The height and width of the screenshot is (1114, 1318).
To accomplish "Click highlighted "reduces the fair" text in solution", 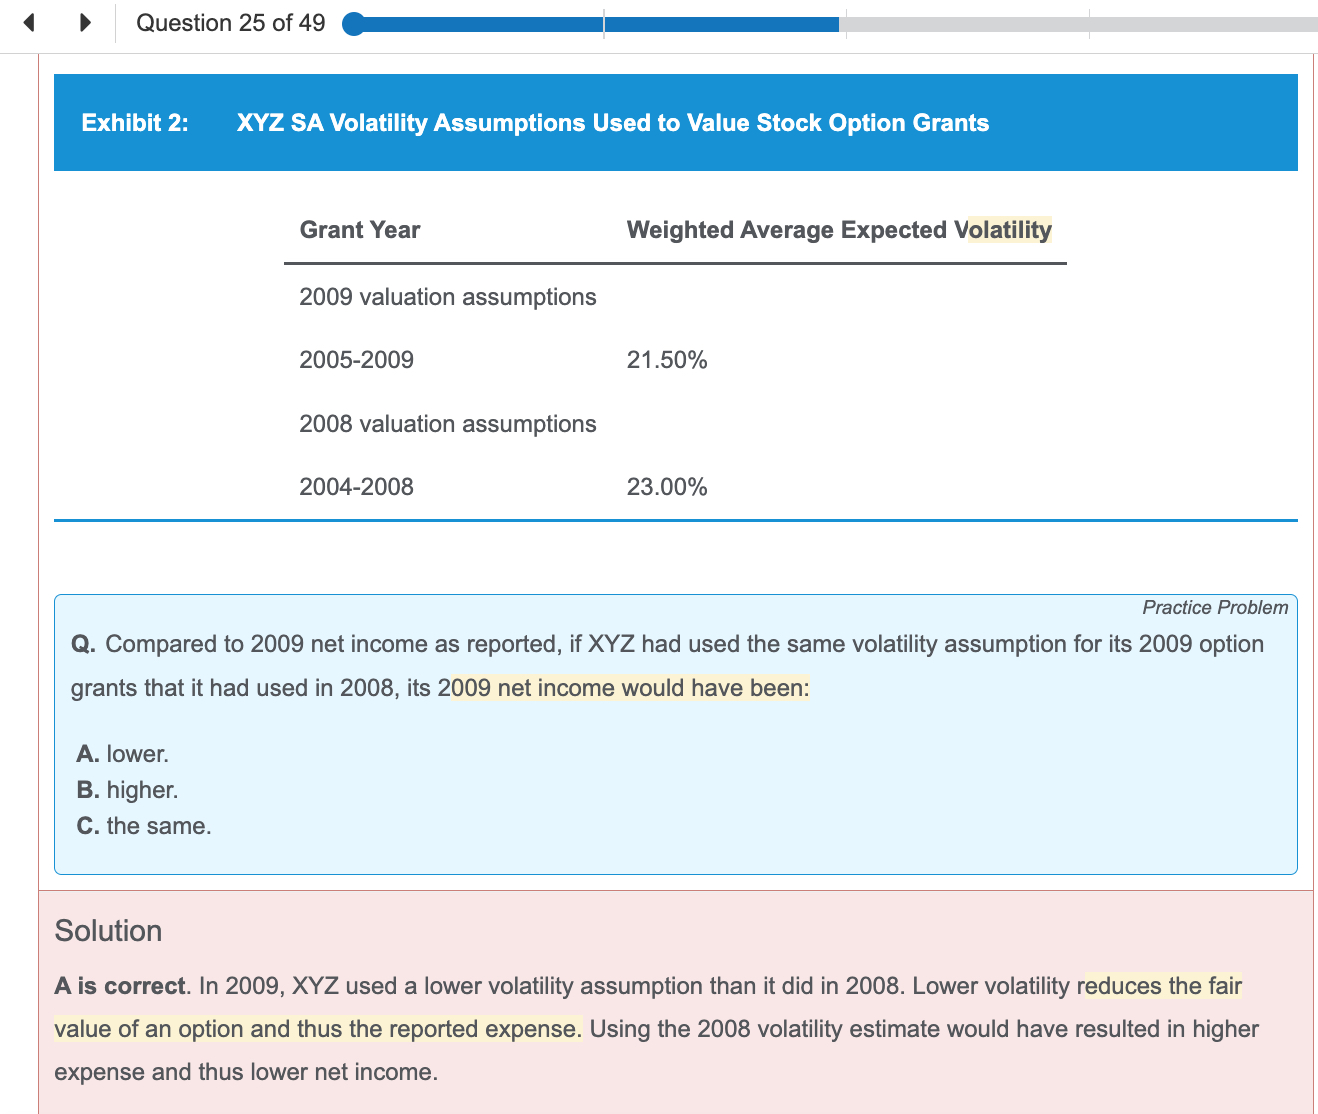I will (1164, 986).
